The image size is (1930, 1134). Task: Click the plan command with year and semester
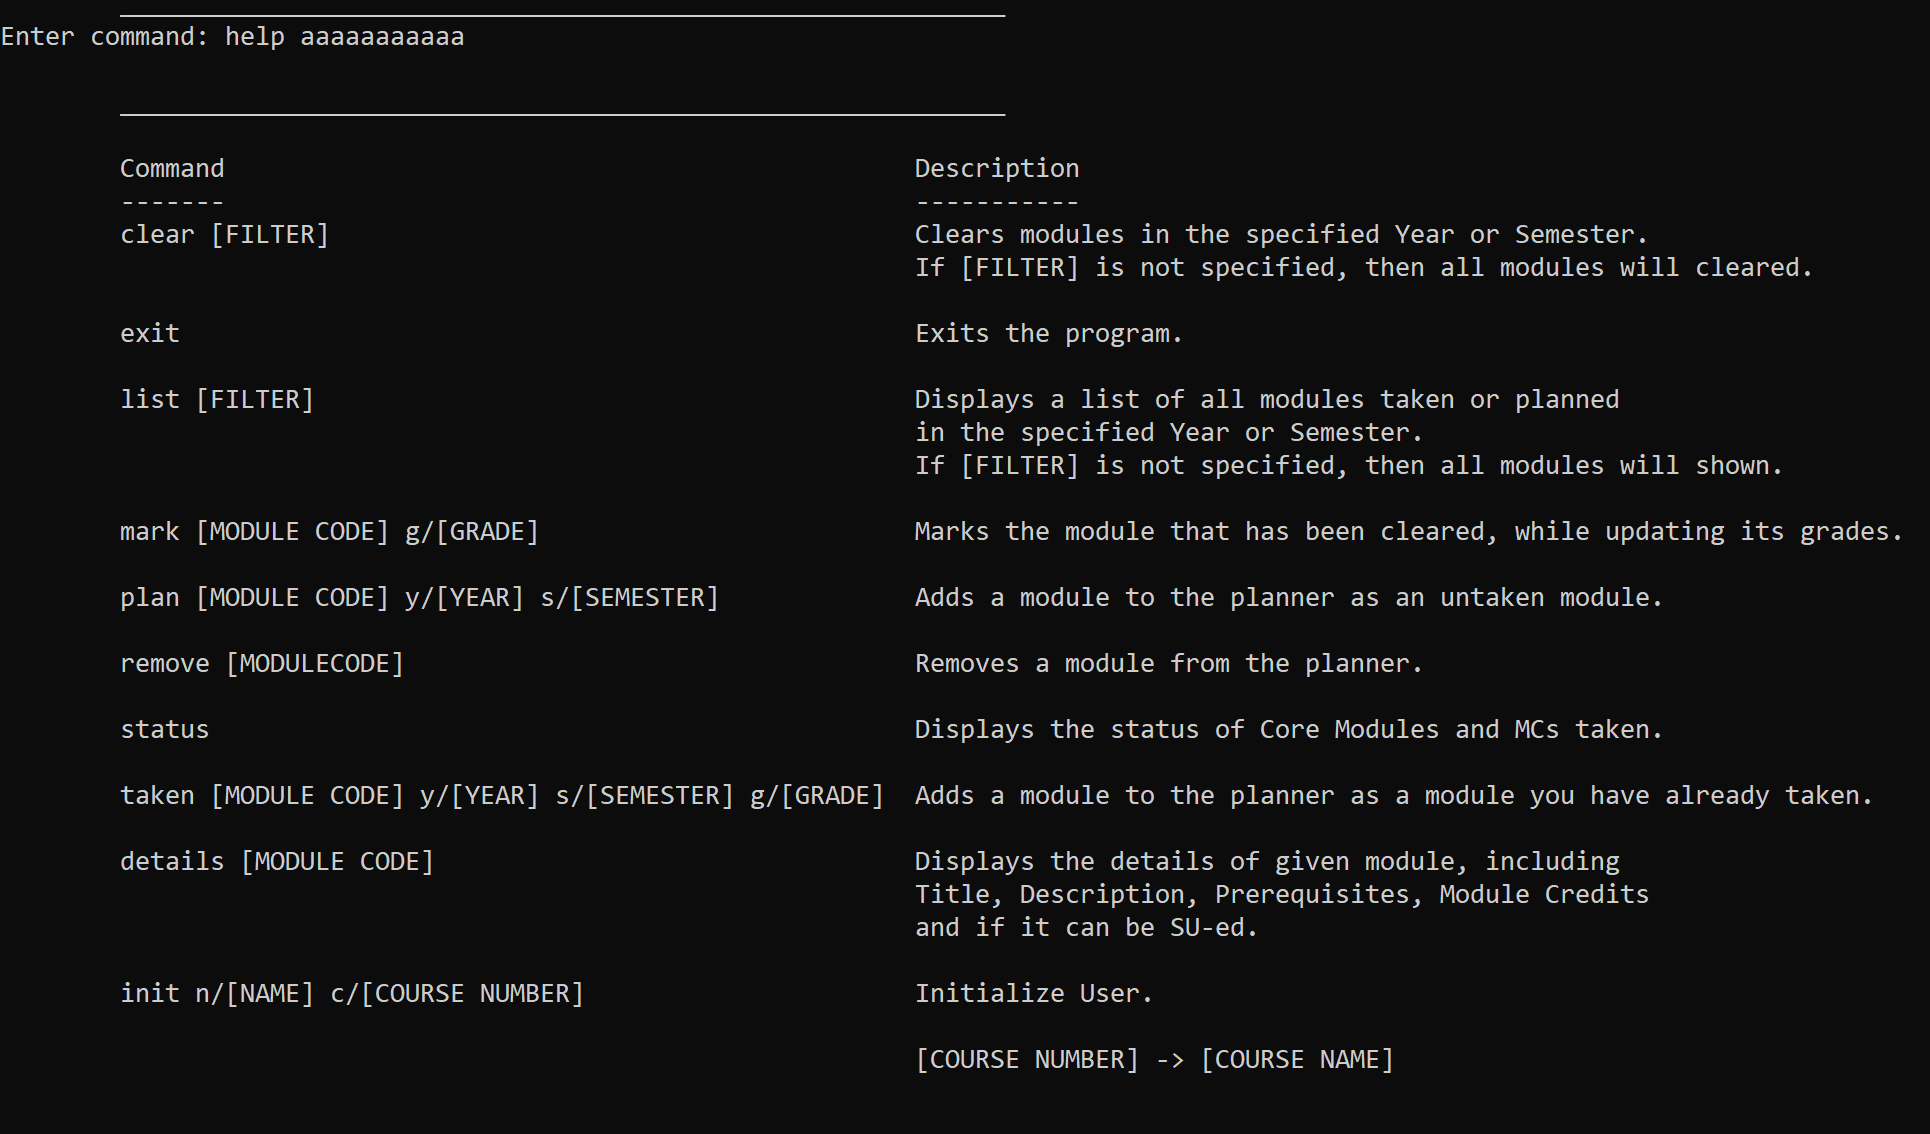point(419,597)
